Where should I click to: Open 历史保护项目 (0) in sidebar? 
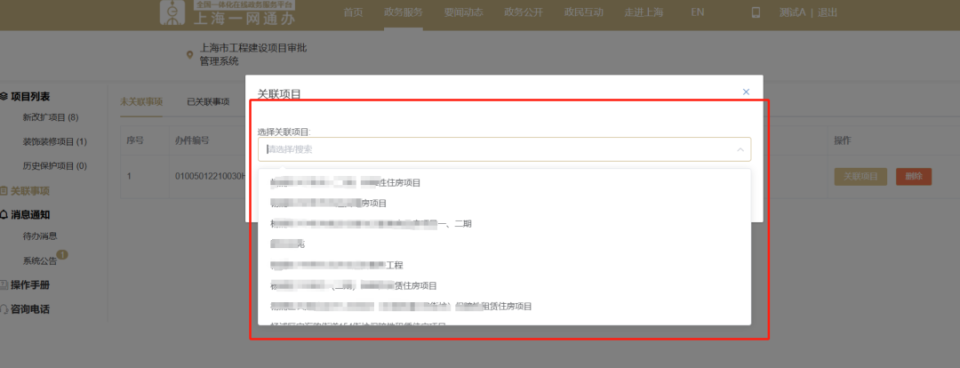pyautogui.click(x=55, y=166)
